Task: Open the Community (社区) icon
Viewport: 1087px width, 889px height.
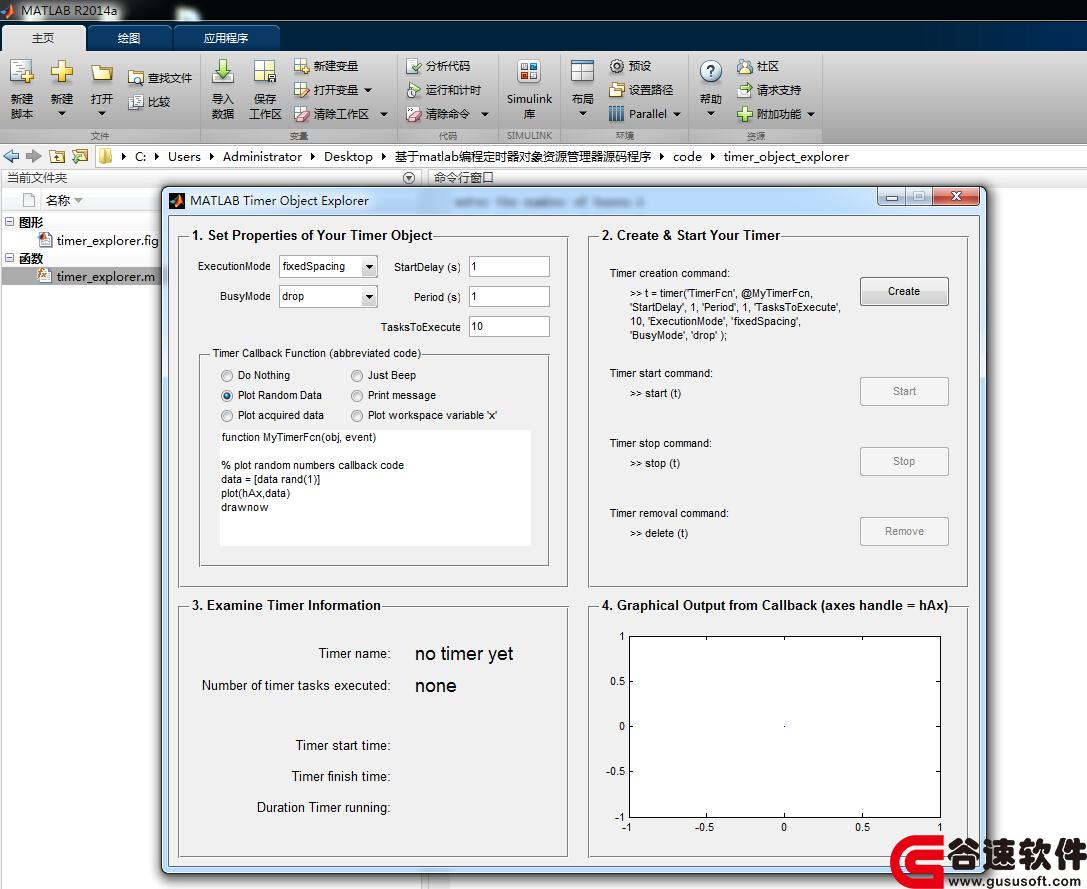Action: coord(745,66)
